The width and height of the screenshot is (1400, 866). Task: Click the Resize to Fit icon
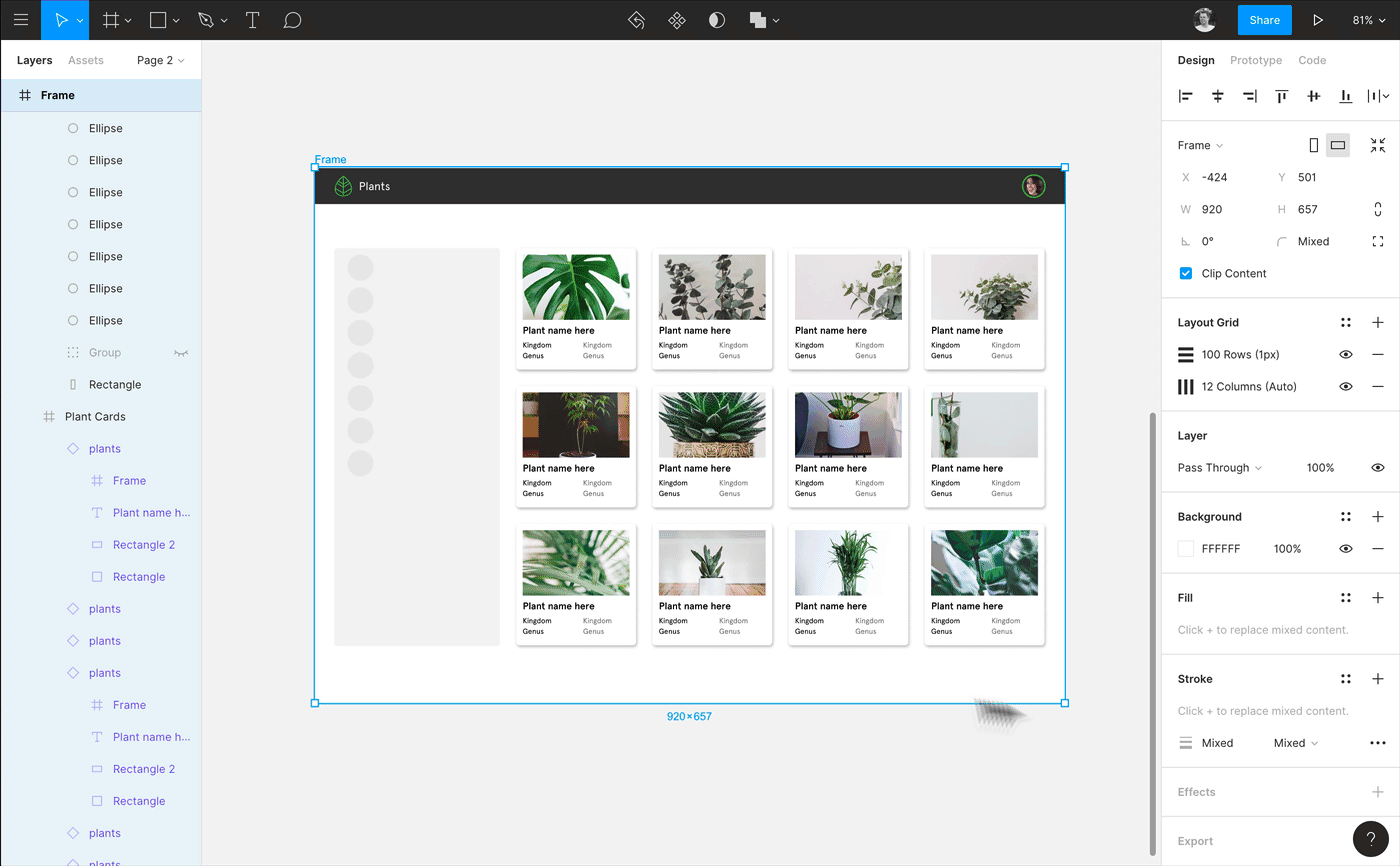tap(1378, 145)
